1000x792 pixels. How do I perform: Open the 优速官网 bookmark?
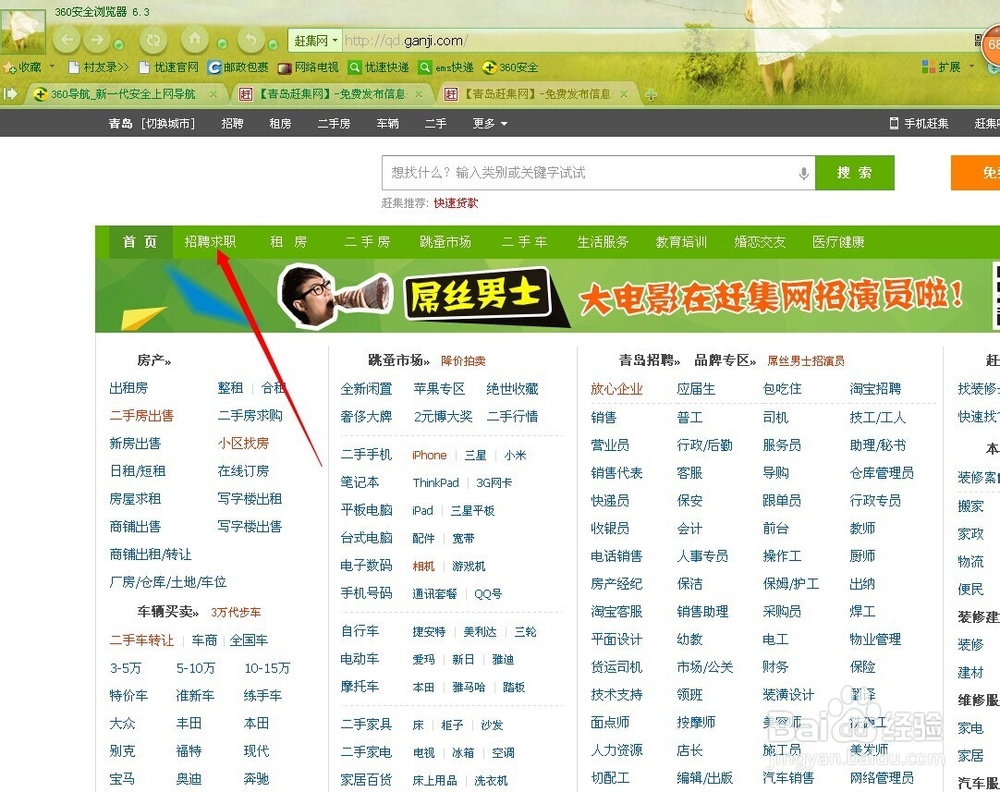pos(168,67)
